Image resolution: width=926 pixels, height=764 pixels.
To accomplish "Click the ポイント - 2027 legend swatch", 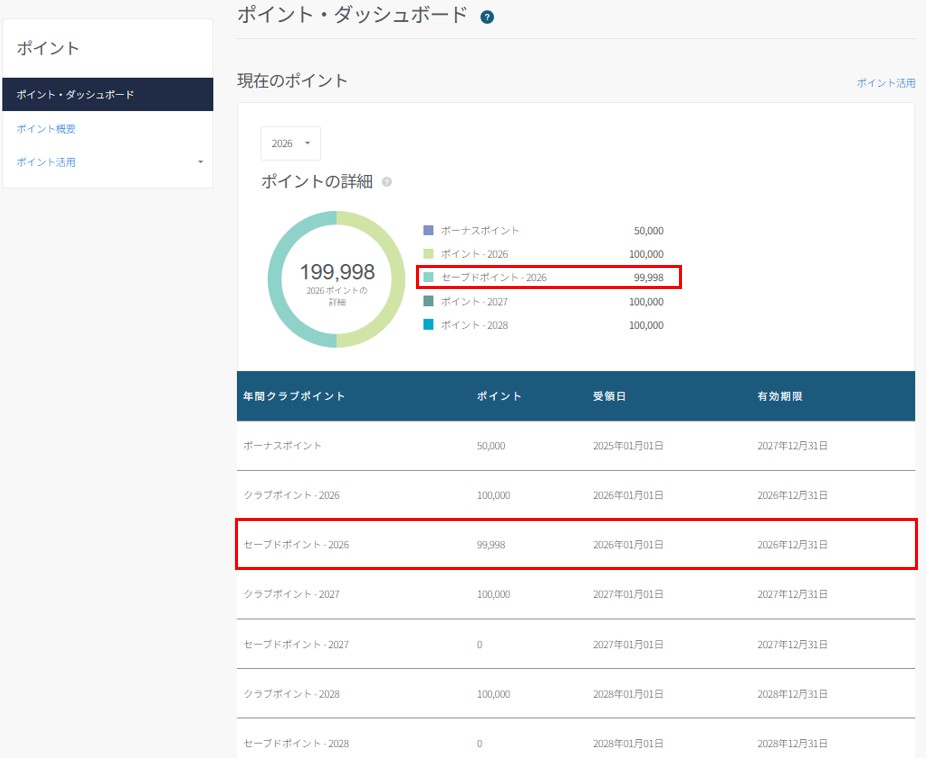I will coord(428,301).
